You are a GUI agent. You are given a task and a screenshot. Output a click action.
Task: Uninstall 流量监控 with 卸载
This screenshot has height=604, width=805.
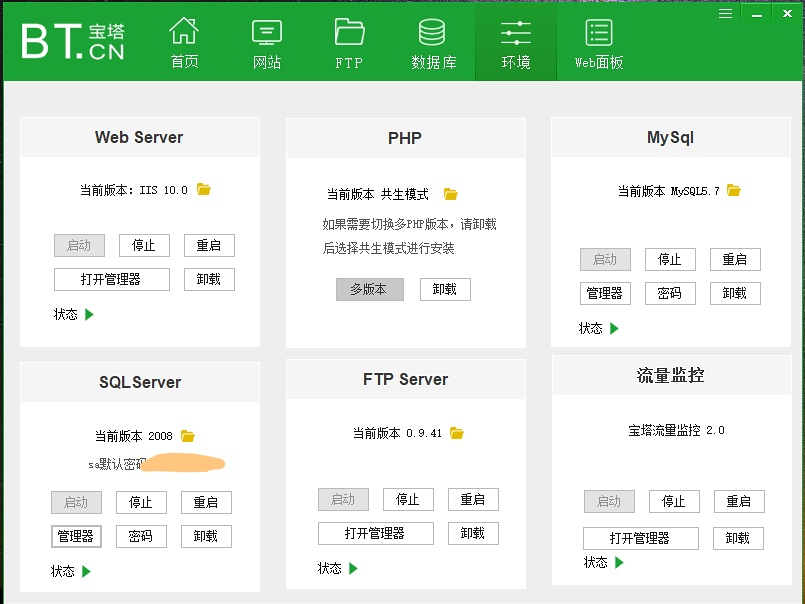tap(738, 538)
